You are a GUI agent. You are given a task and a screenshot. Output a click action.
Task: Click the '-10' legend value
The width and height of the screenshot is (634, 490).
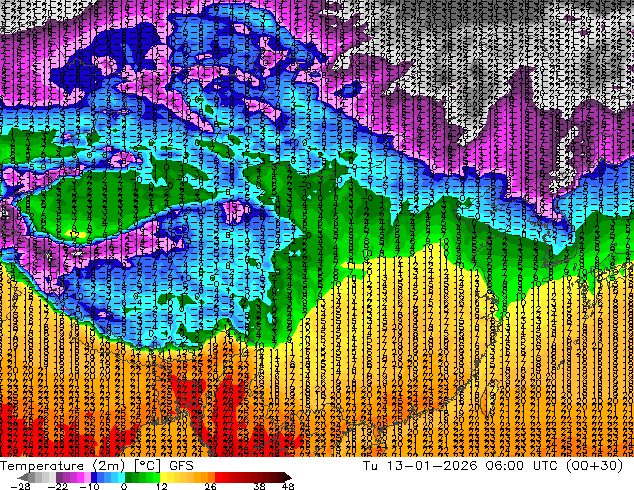point(90,486)
